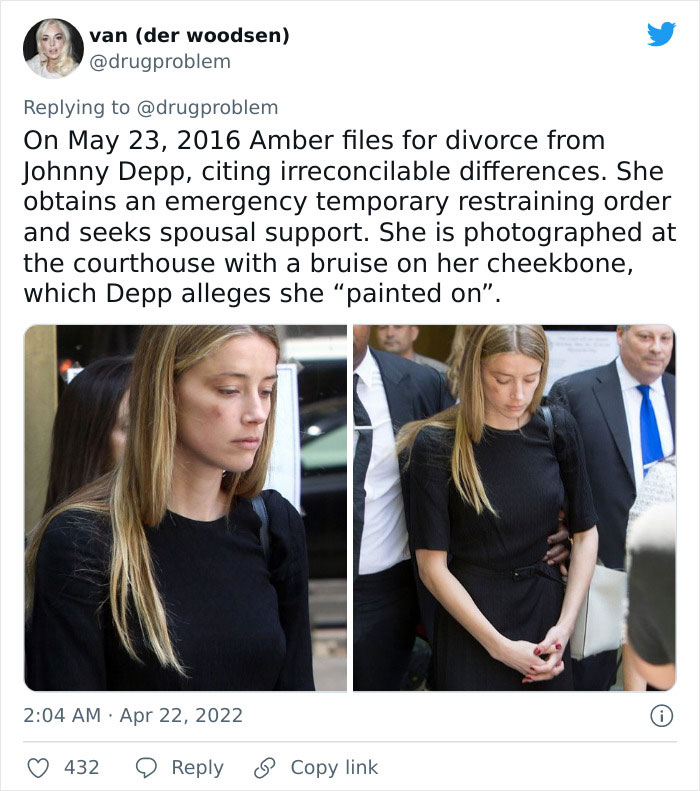Click the gray Replying to text

[x=77, y=107]
